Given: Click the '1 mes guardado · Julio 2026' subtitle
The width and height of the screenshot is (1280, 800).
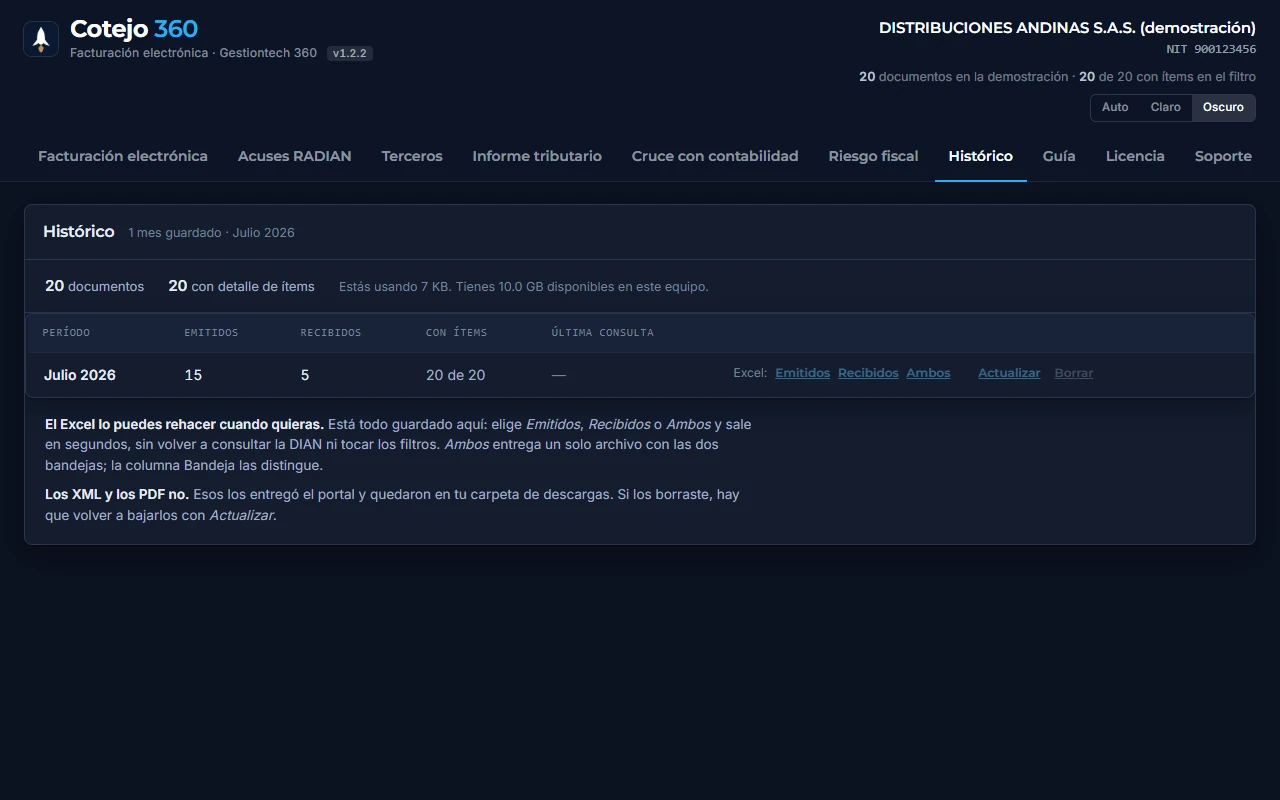Looking at the screenshot, I should pyautogui.click(x=211, y=232).
